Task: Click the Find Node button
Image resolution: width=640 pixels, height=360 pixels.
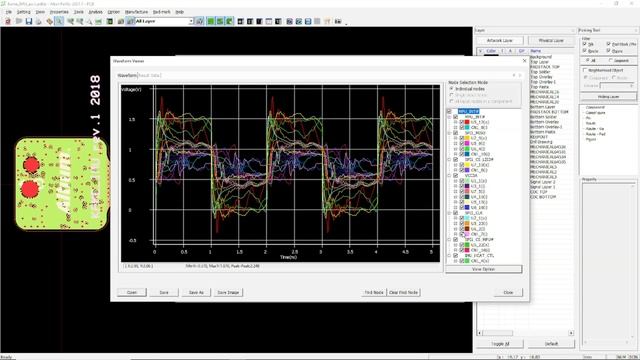Action: coord(374,292)
